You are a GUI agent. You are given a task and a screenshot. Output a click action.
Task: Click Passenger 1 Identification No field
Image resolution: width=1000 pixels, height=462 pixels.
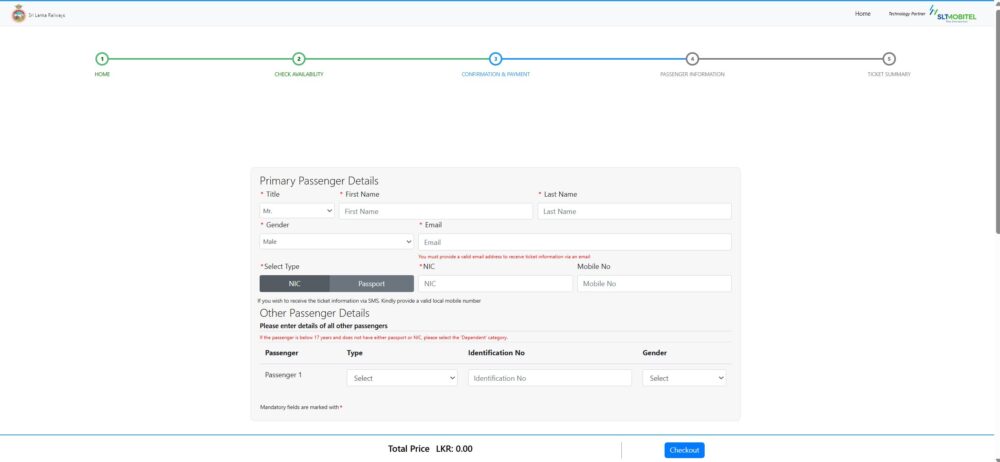pyautogui.click(x=550, y=378)
